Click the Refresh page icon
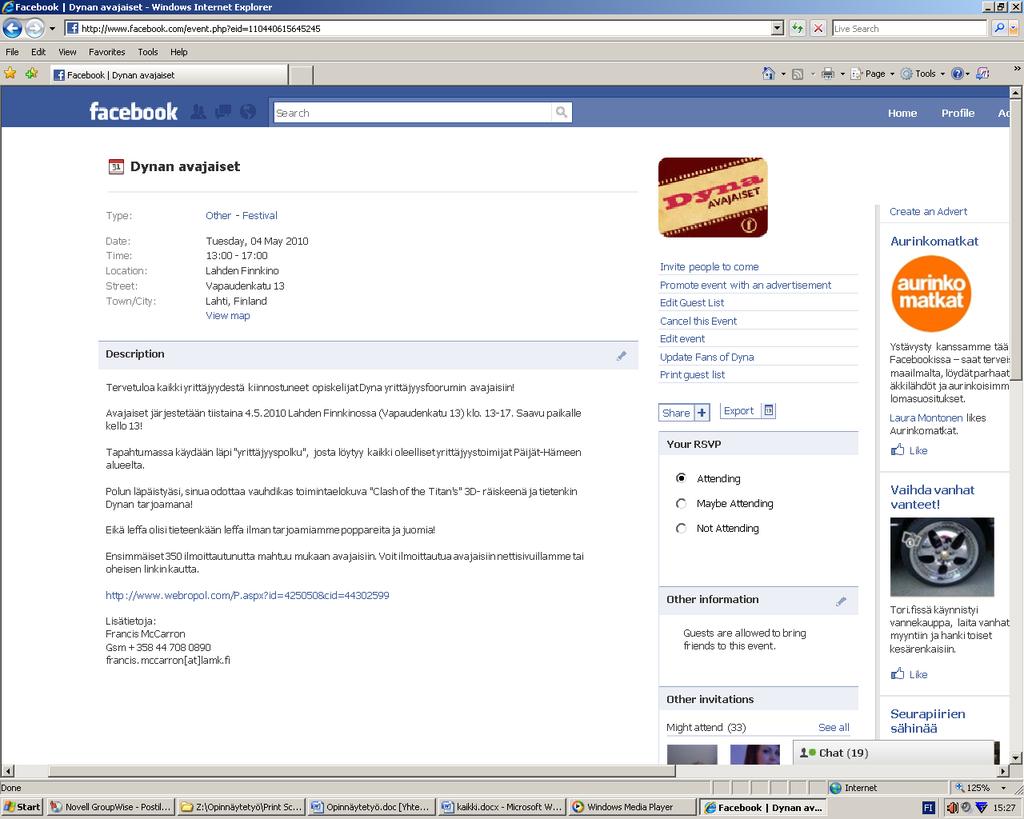The height and width of the screenshot is (819, 1024). pyautogui.click(x=797, y=28)
